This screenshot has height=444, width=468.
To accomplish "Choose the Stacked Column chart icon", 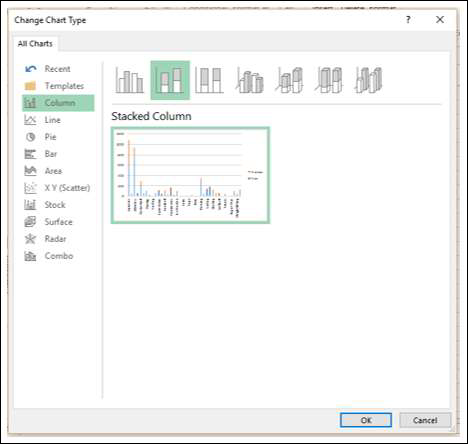I will pos(170,80).
